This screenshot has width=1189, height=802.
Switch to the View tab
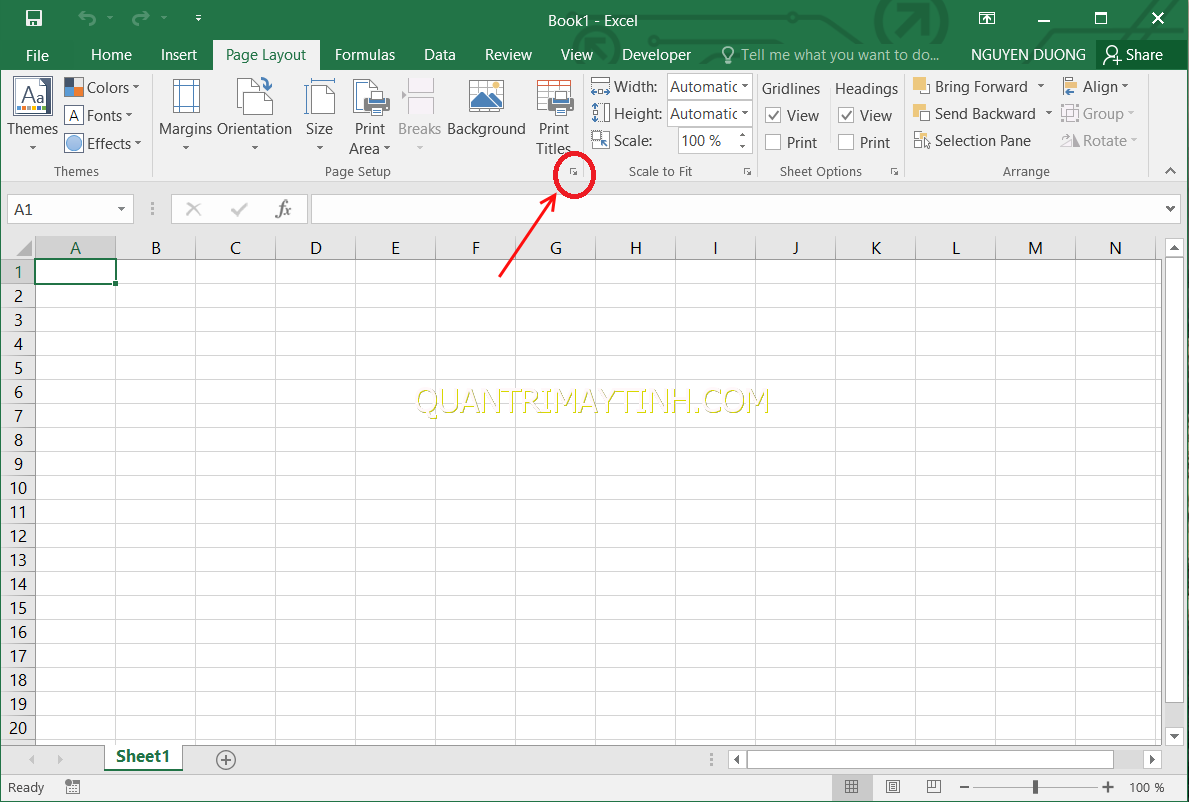[576, 55]
